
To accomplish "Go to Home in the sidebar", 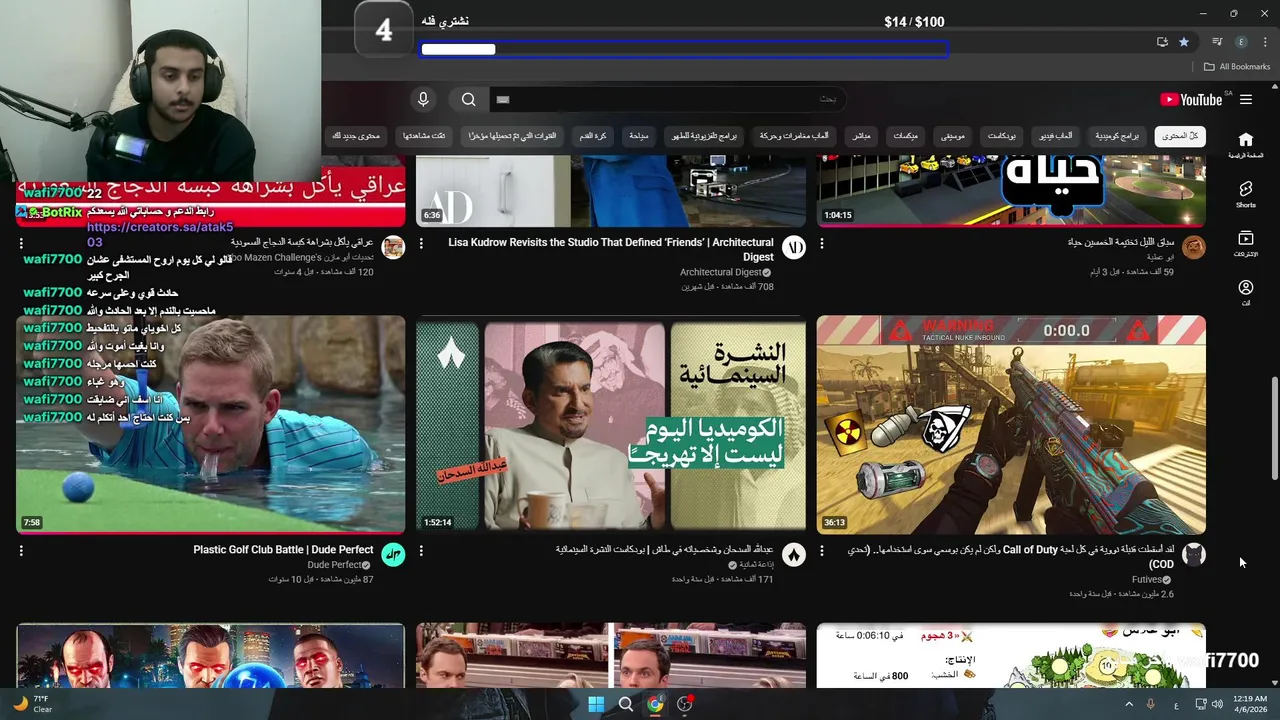I will [1245, 145].
